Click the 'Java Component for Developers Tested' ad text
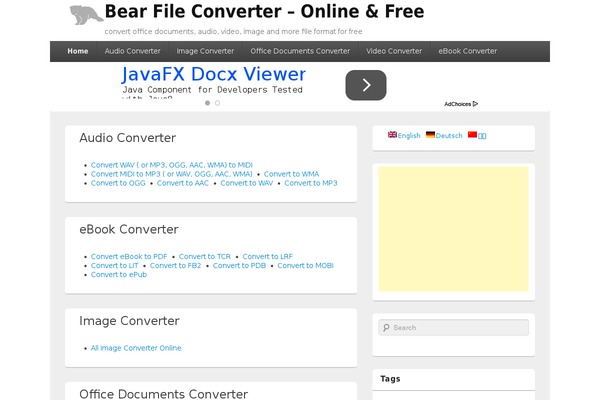This screenshot has height=400, width=600. coord(212,90)
